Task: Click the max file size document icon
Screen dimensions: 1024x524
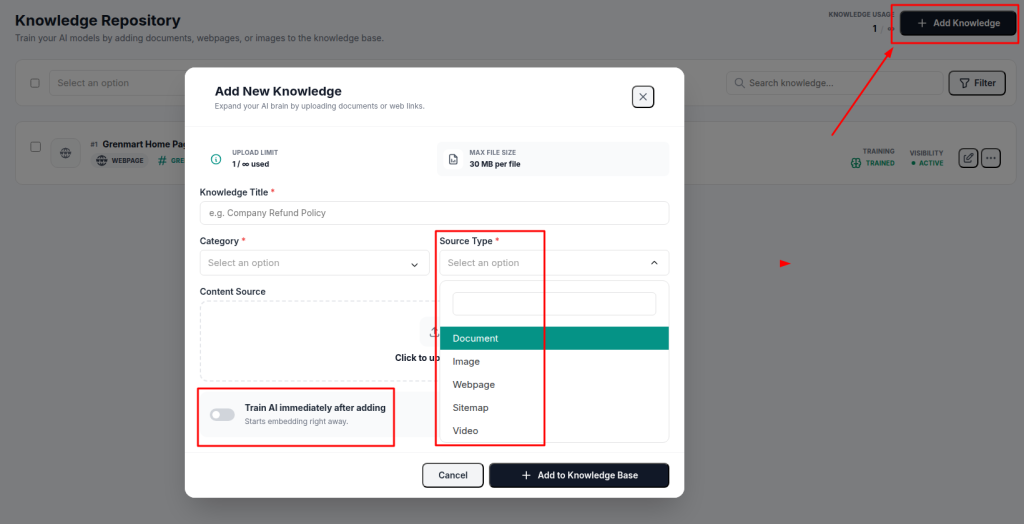Action: [453, 159]
